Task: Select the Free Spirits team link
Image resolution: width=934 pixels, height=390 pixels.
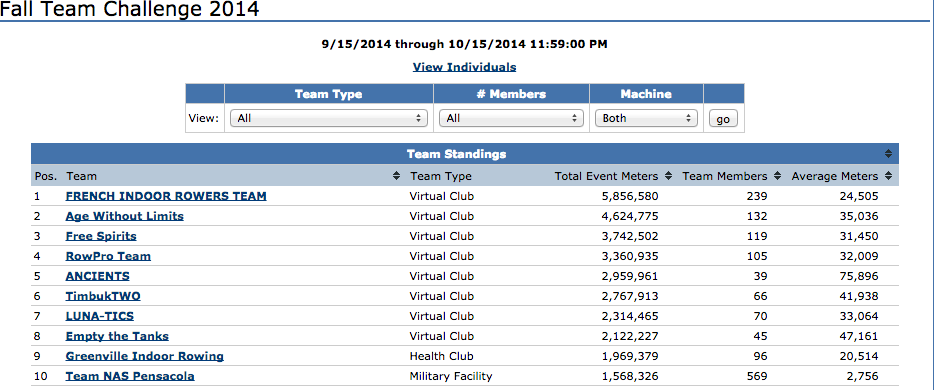Action: click(101, 236)
